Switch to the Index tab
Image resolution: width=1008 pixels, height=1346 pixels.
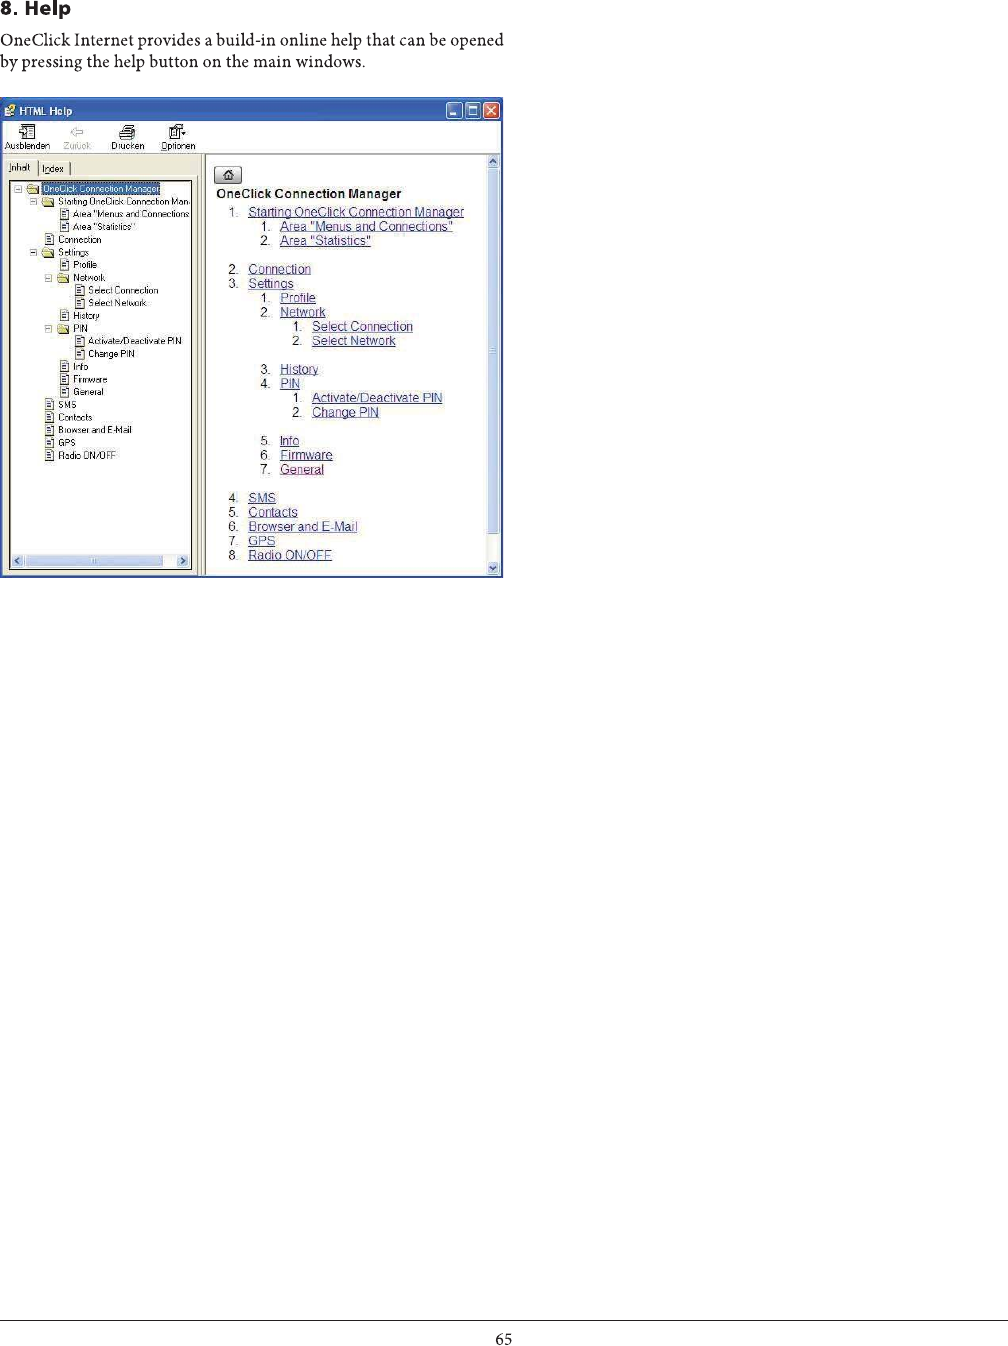(x=53, y=169)
